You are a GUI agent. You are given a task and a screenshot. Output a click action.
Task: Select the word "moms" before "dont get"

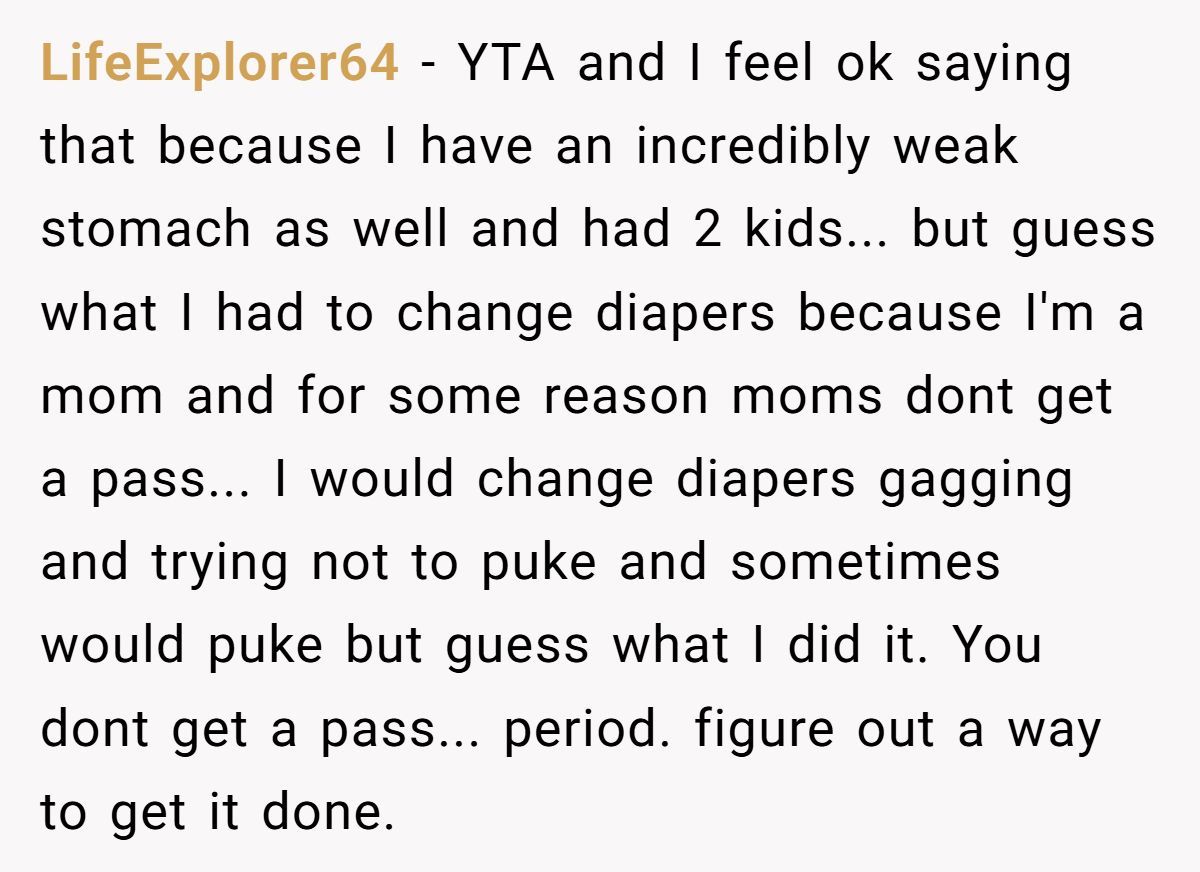click(807, 397)
